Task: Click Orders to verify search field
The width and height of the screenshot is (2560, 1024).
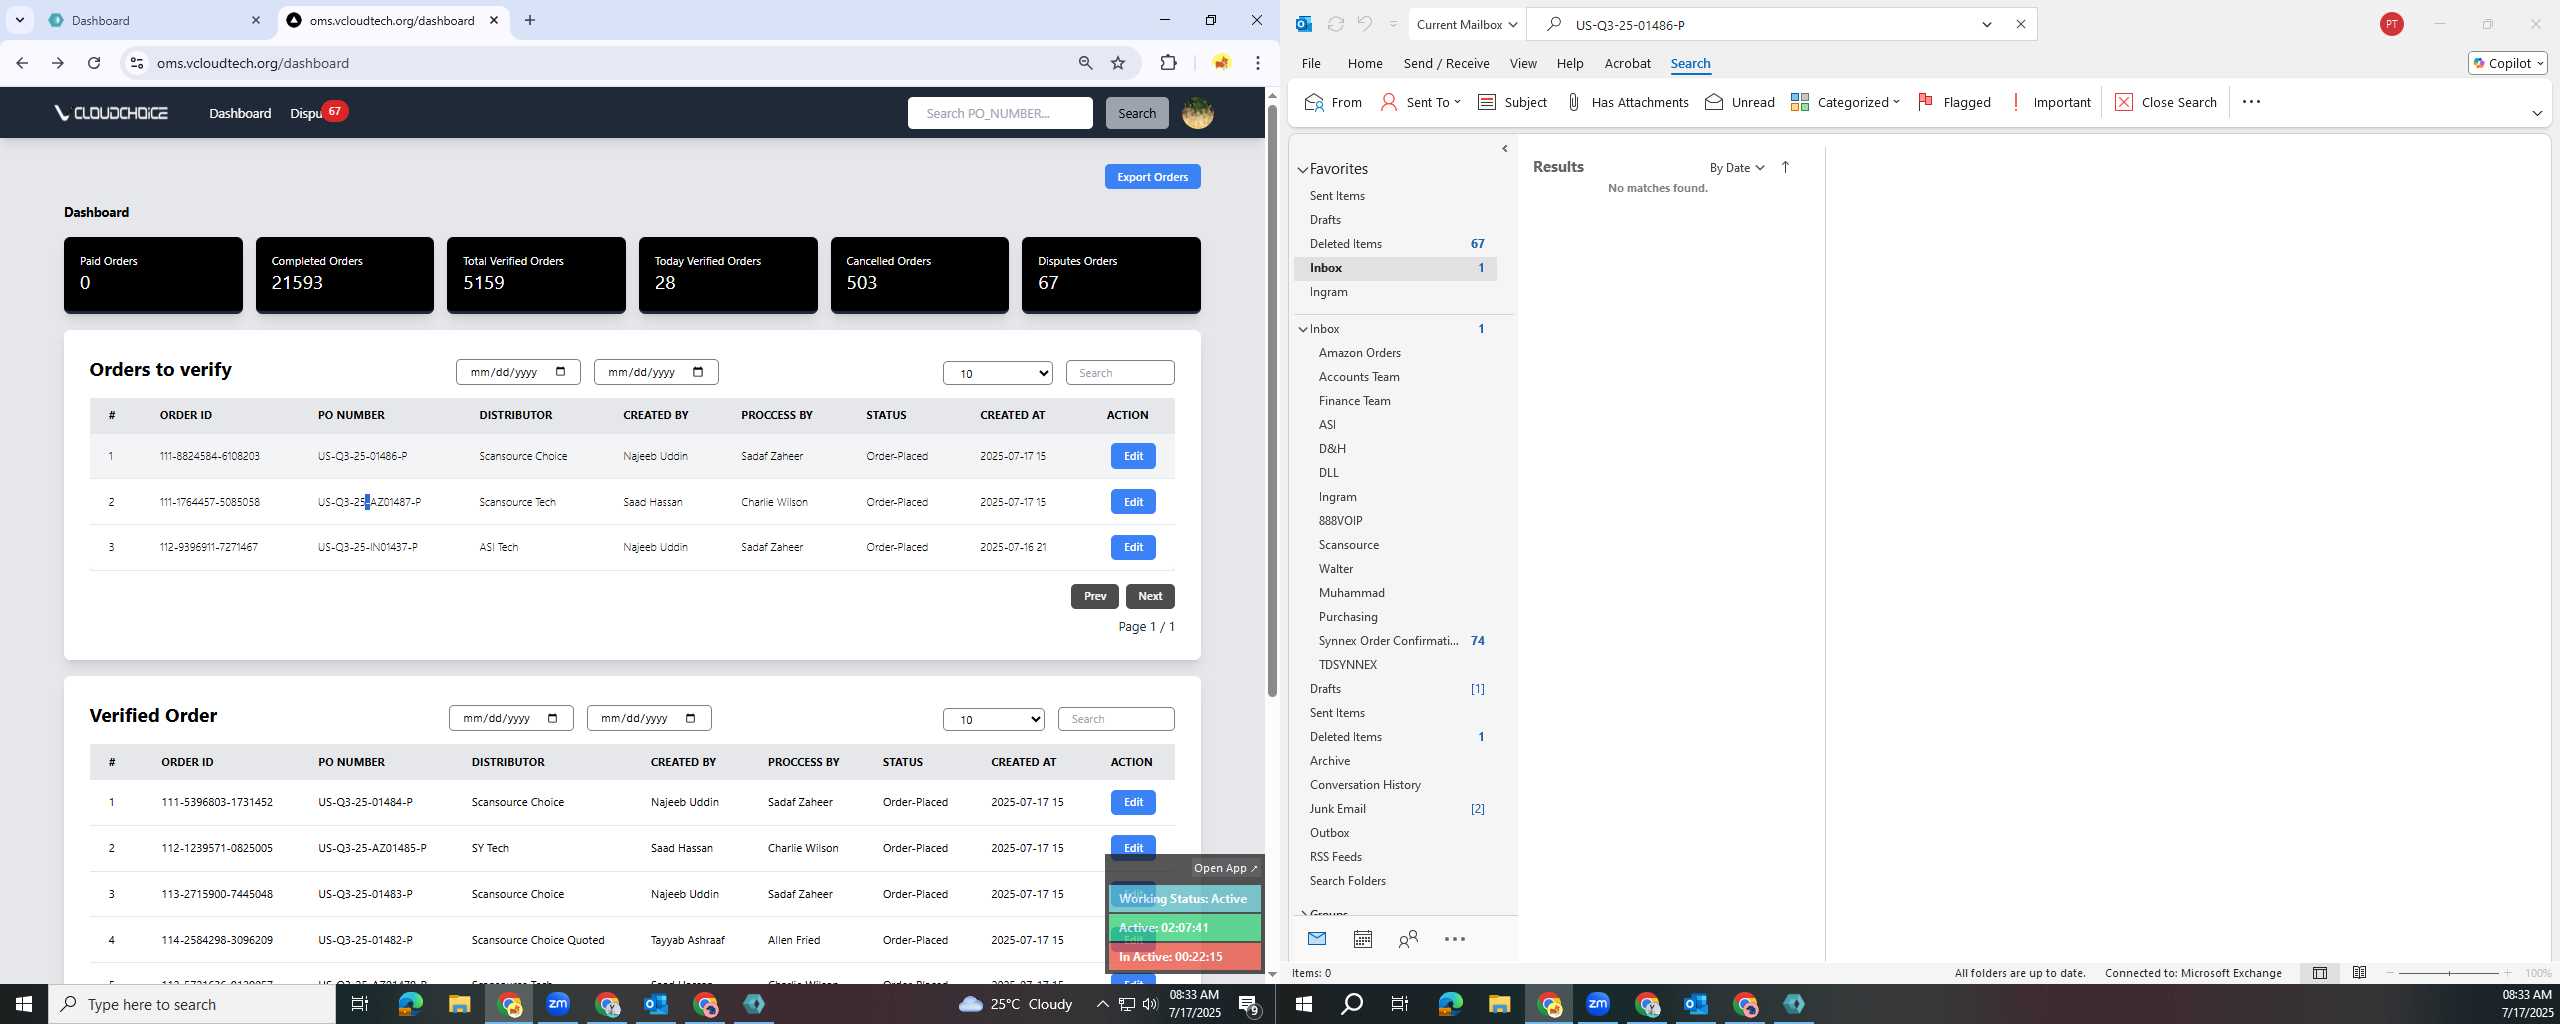Action: (1120, 373)
